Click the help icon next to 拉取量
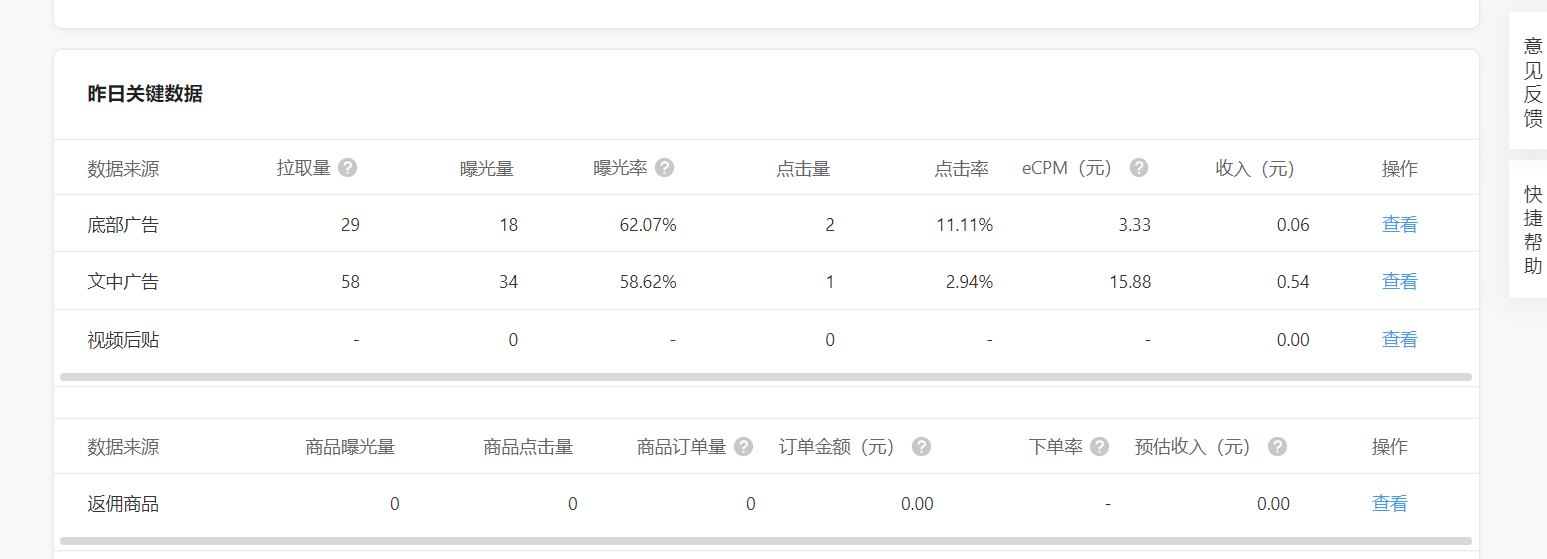The height and width of the screenshot is (559, 1547). coord(347,168)
